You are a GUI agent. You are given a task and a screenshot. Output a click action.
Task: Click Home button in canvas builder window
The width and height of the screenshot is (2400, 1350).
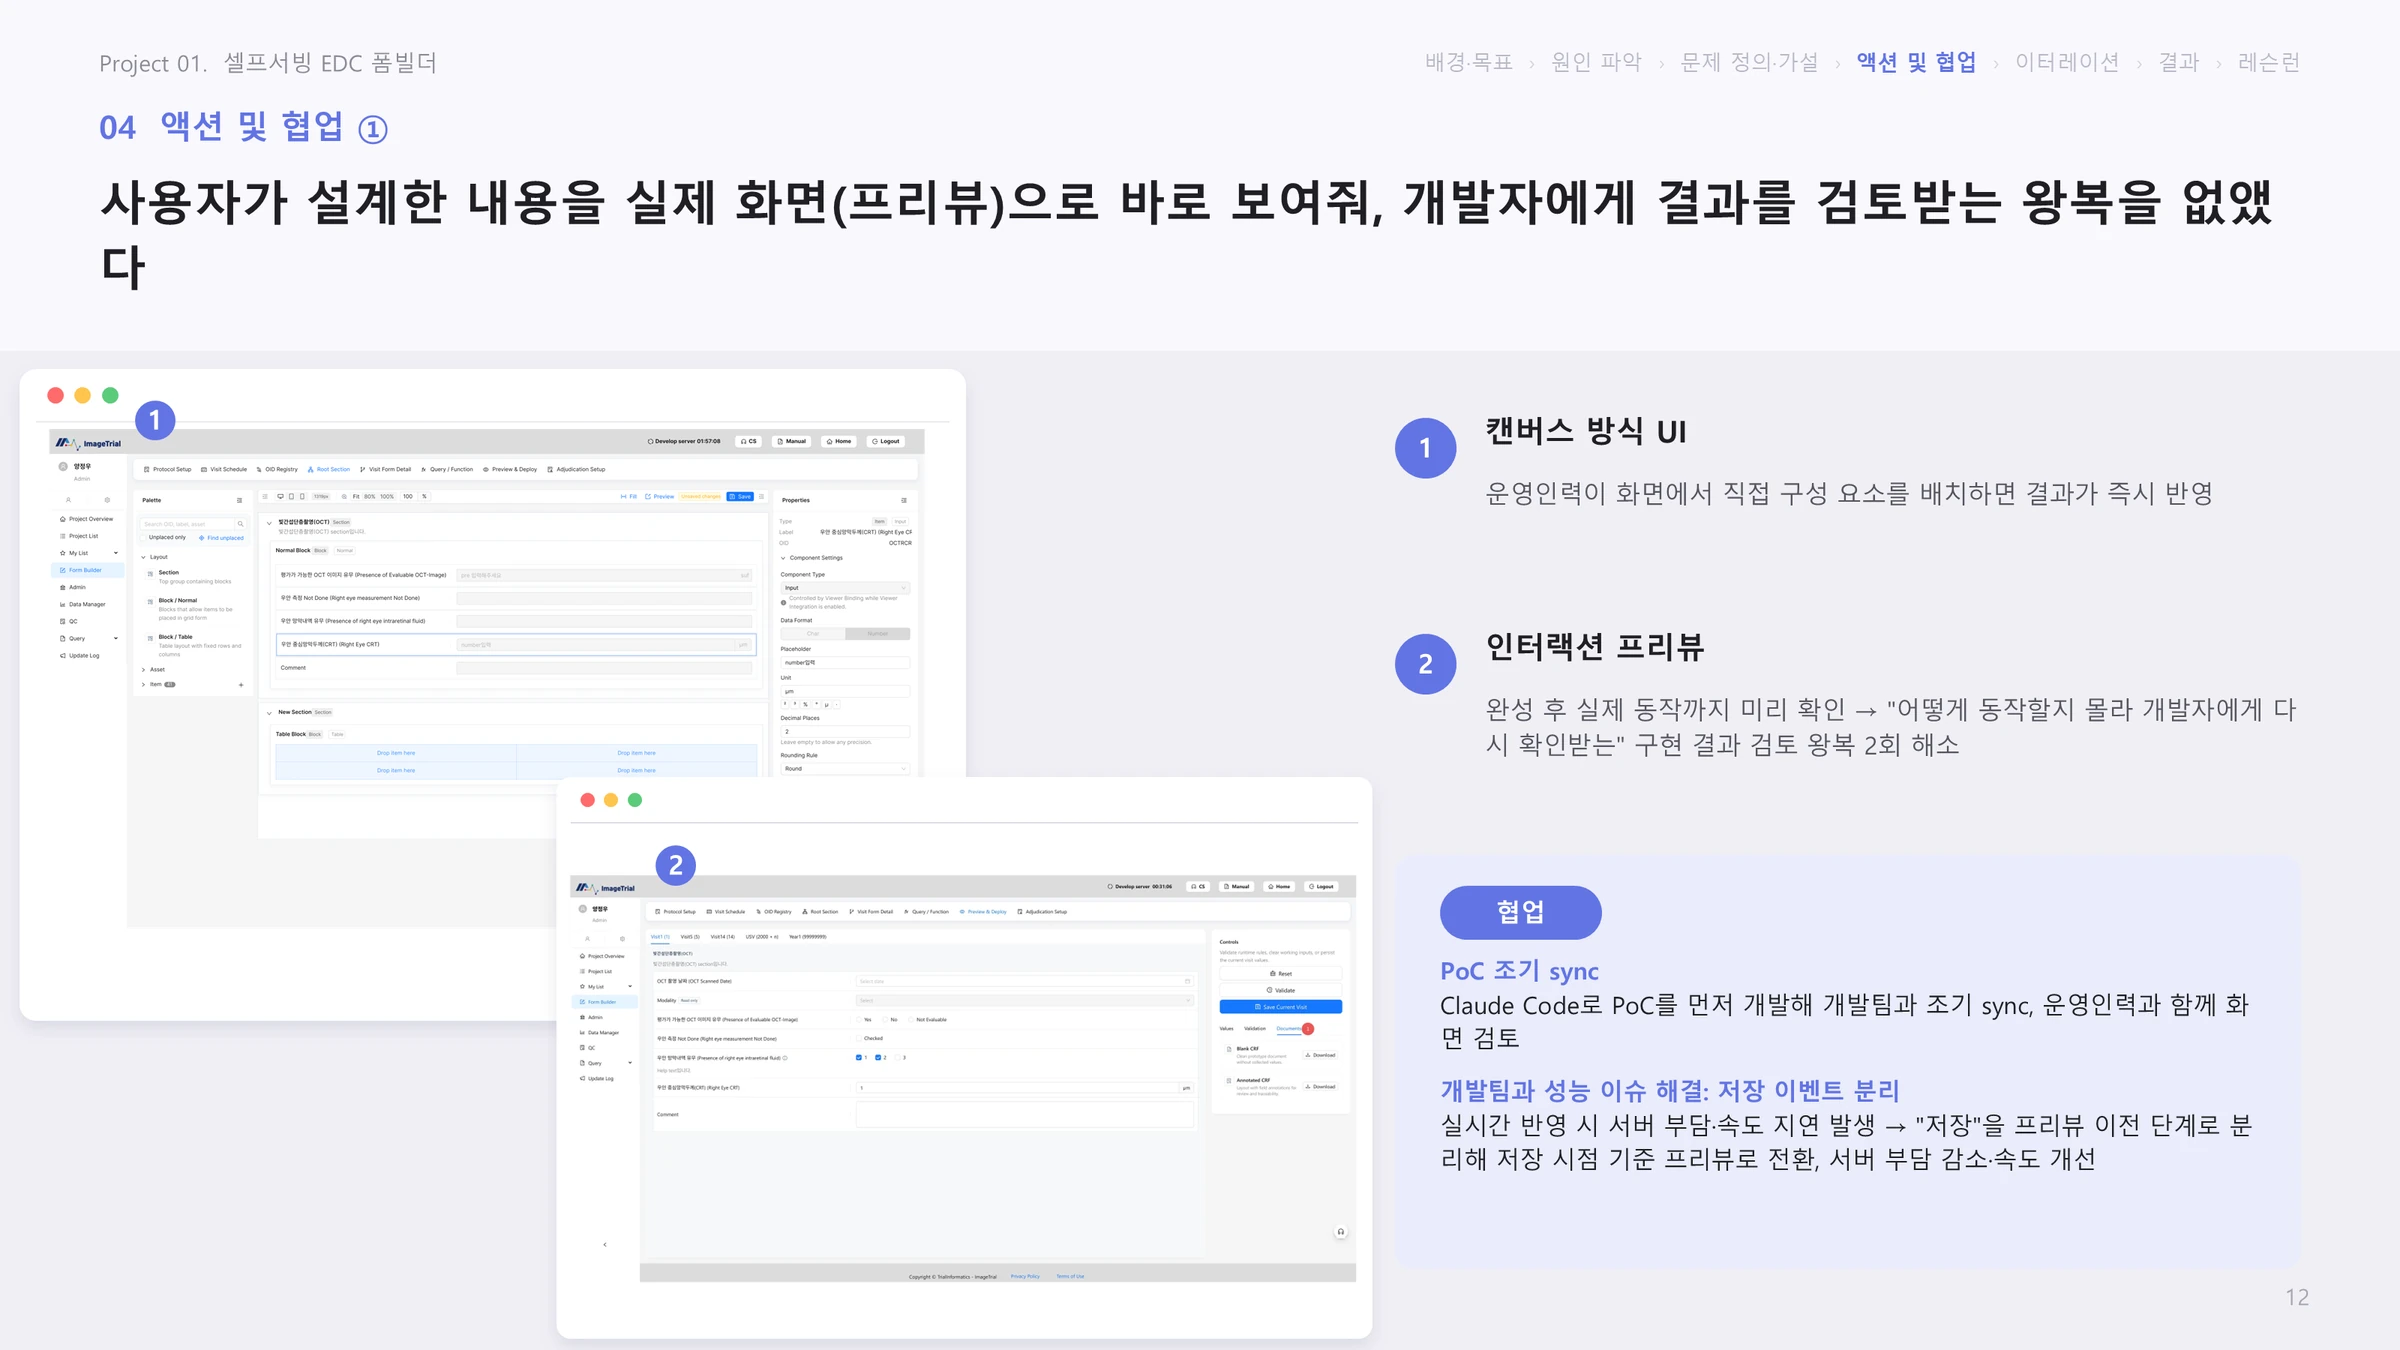[839, 441]
